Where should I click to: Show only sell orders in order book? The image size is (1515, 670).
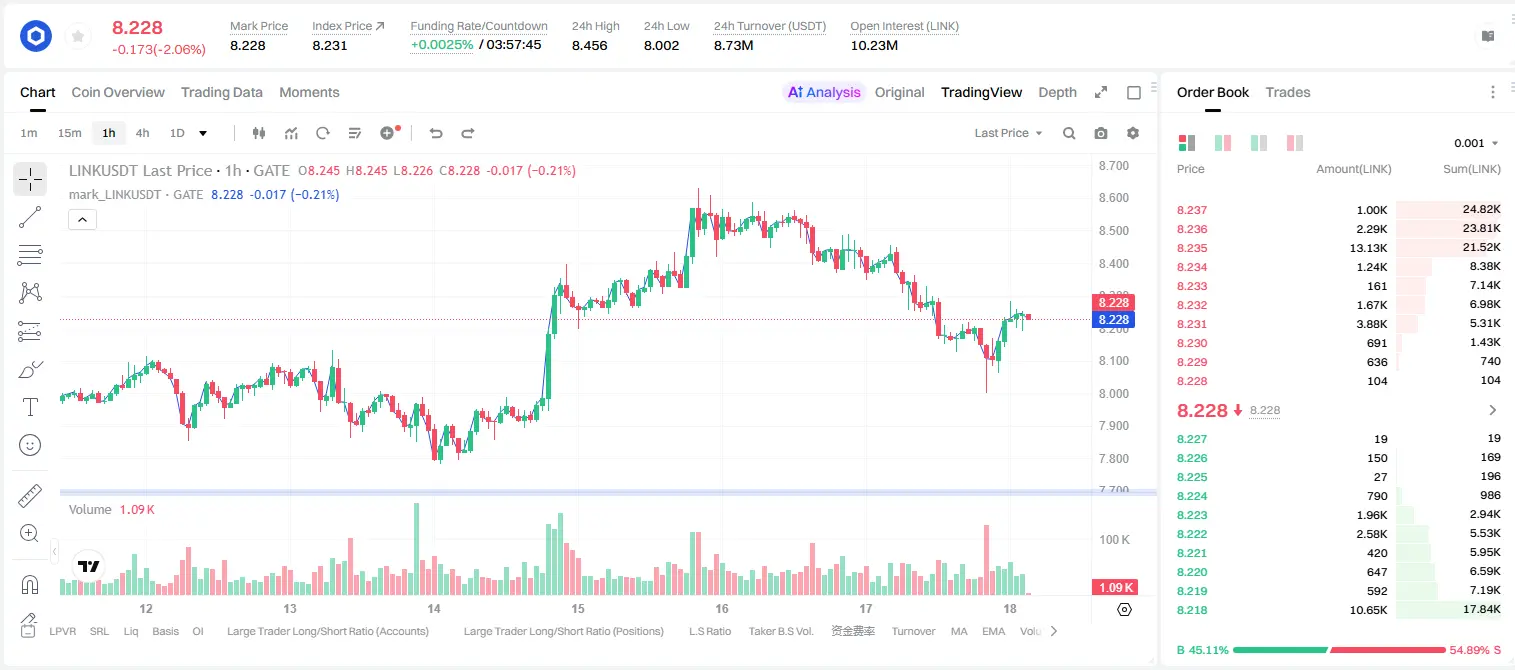(x=1295, y=143)
